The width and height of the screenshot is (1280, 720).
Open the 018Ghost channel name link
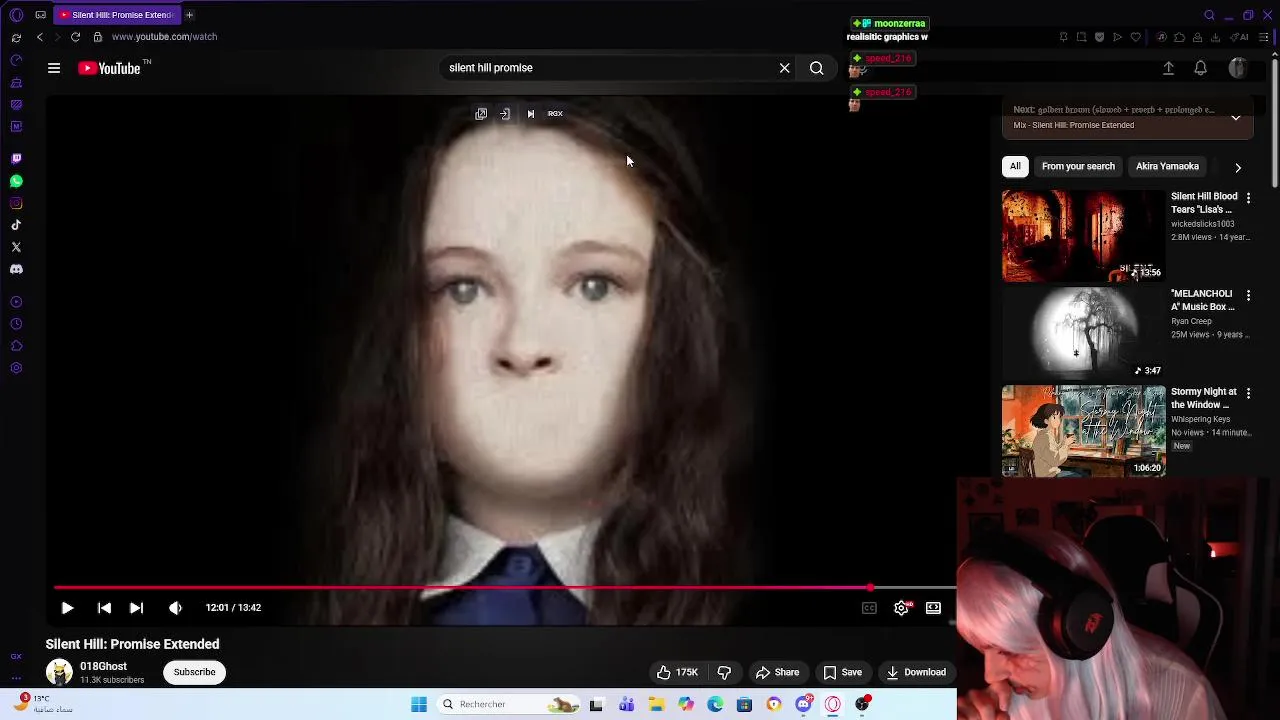coord(104,666)
